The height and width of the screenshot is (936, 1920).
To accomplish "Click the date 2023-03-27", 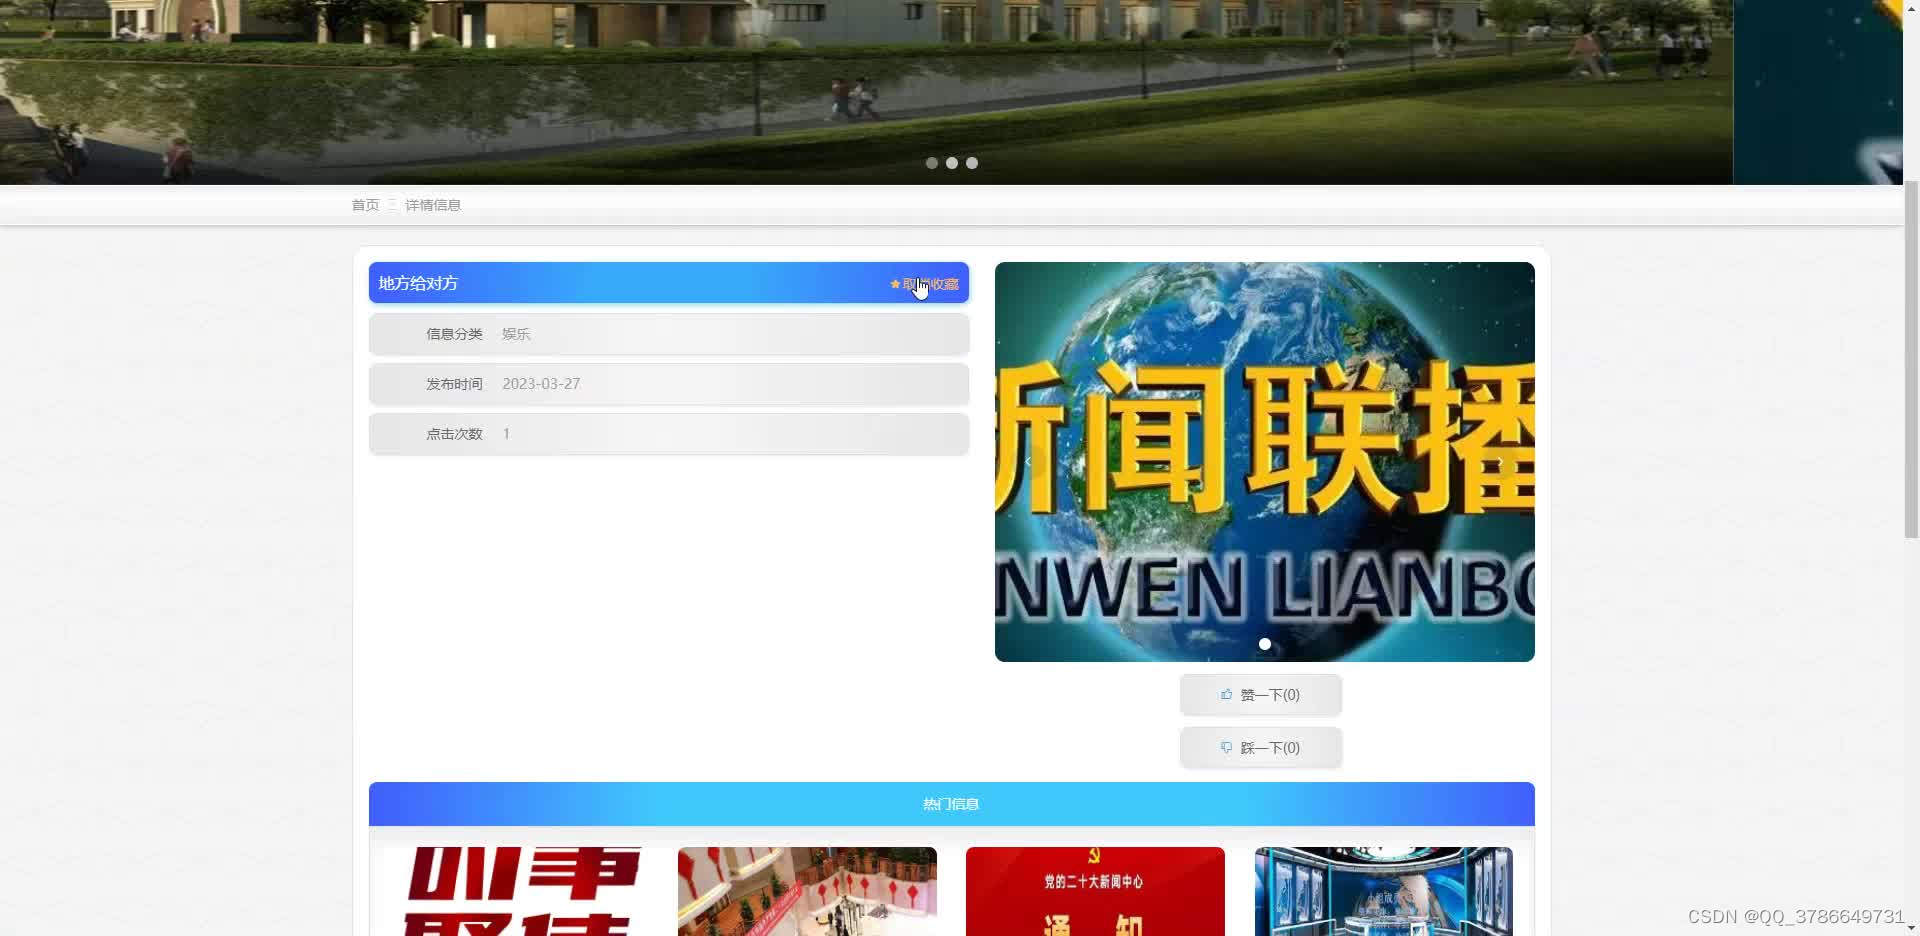I will tap(541, 384).
